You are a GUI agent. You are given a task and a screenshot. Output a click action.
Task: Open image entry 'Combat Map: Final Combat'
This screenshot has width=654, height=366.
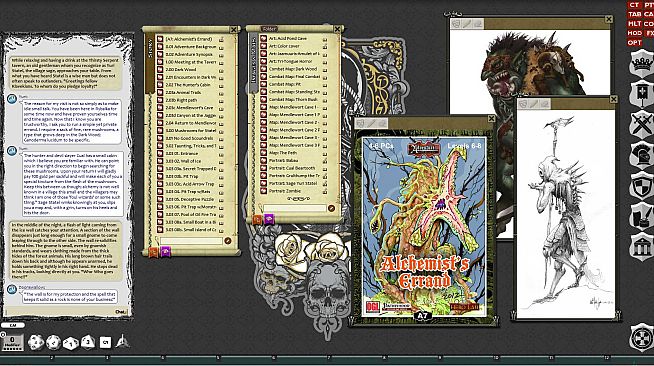pyautogui.click(x=294, y=77)
